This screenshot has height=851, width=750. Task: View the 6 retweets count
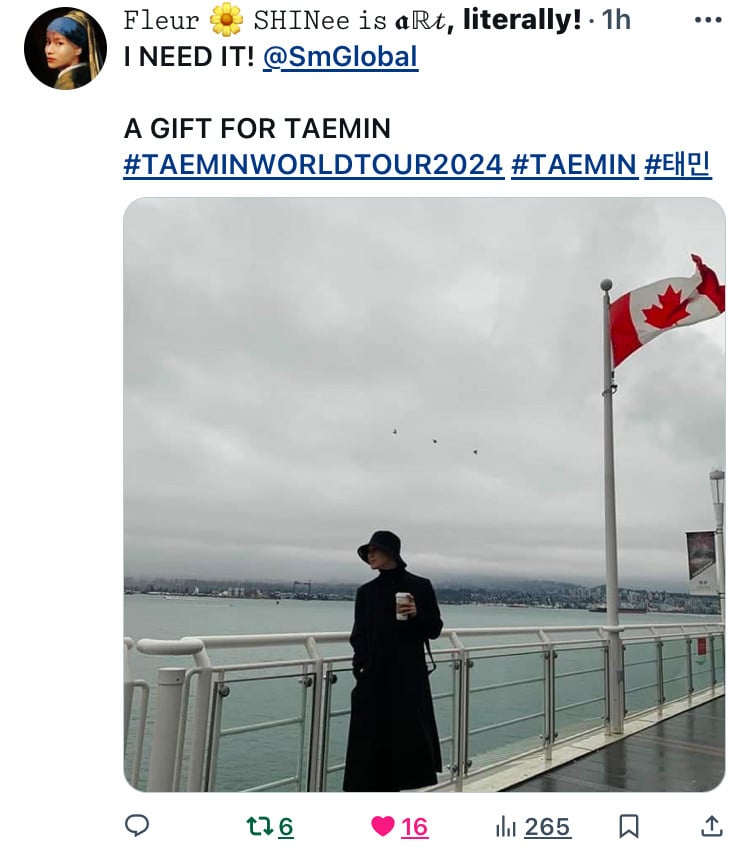pyautogui.click(x=286, y=827)
